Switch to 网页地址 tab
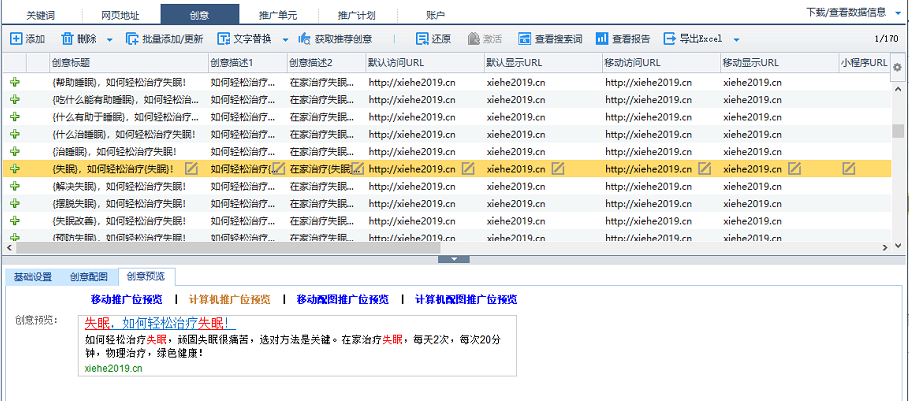 coord(120,15)
